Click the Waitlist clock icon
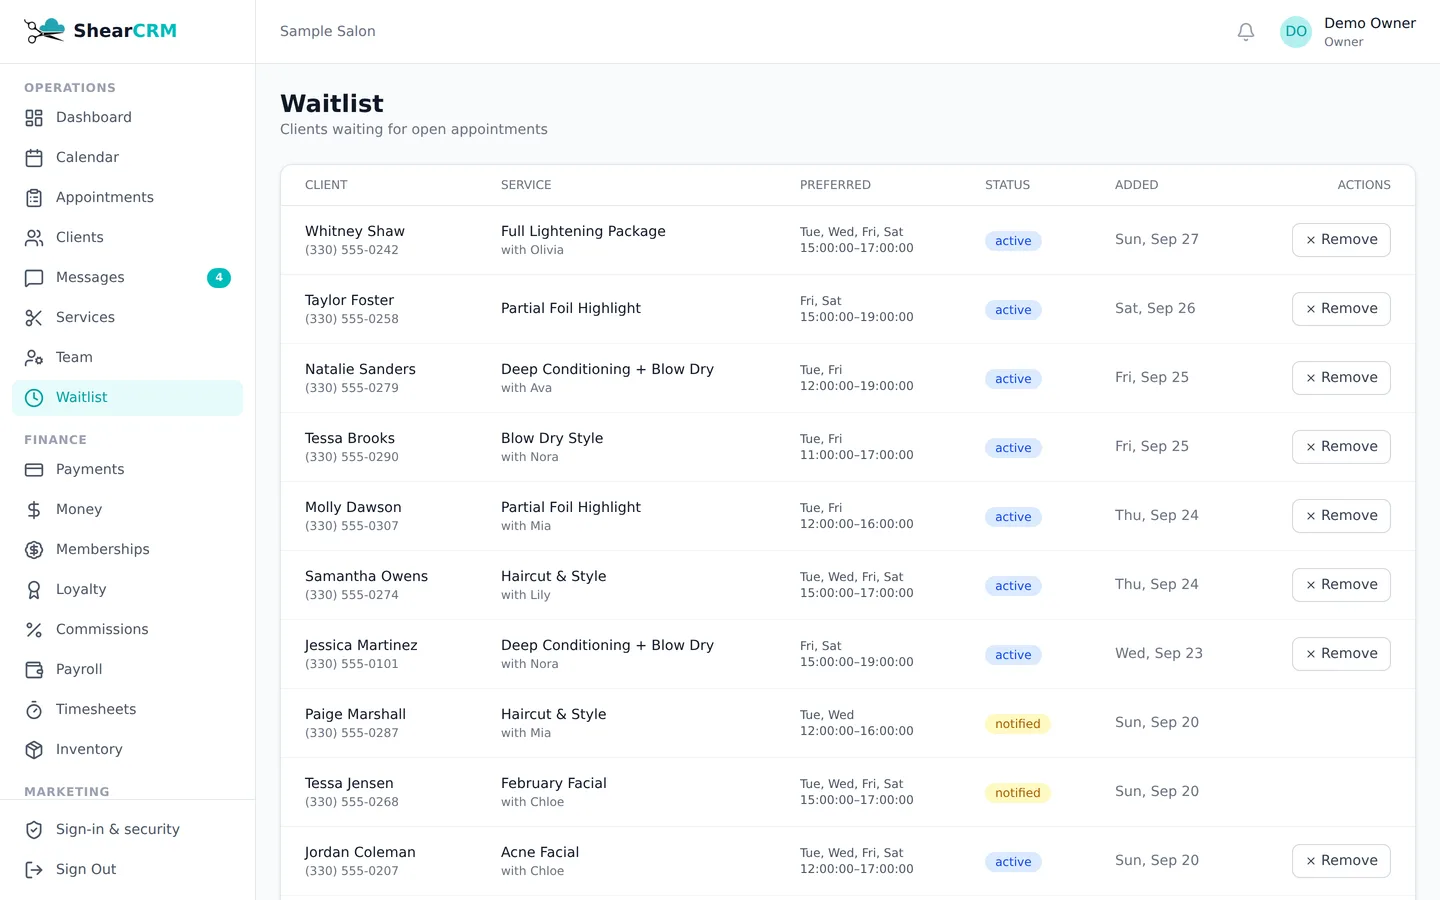 click(x=34, y=398)
